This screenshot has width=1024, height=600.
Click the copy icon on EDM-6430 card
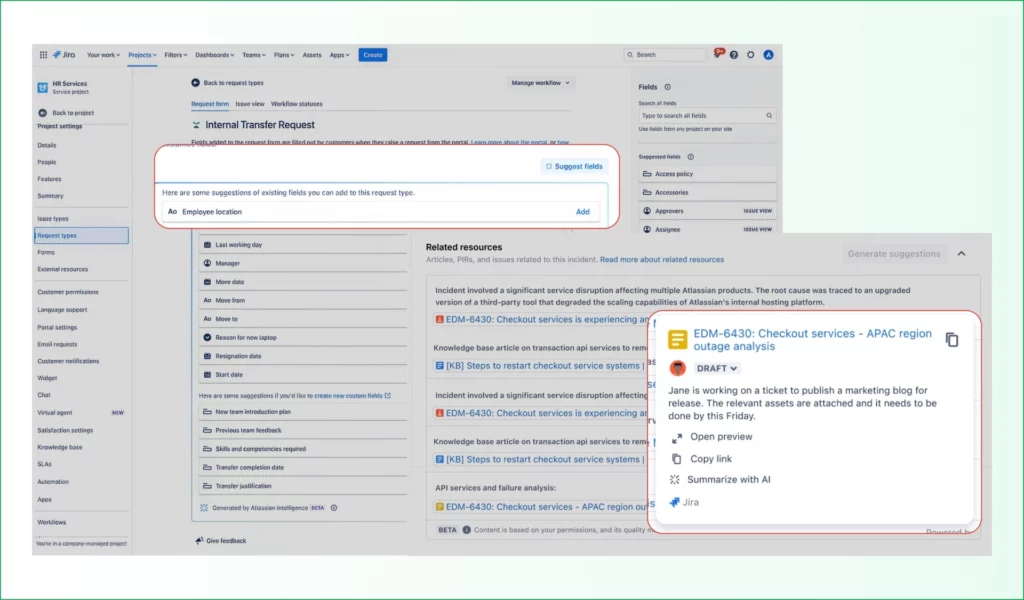[x=952, y=339]
